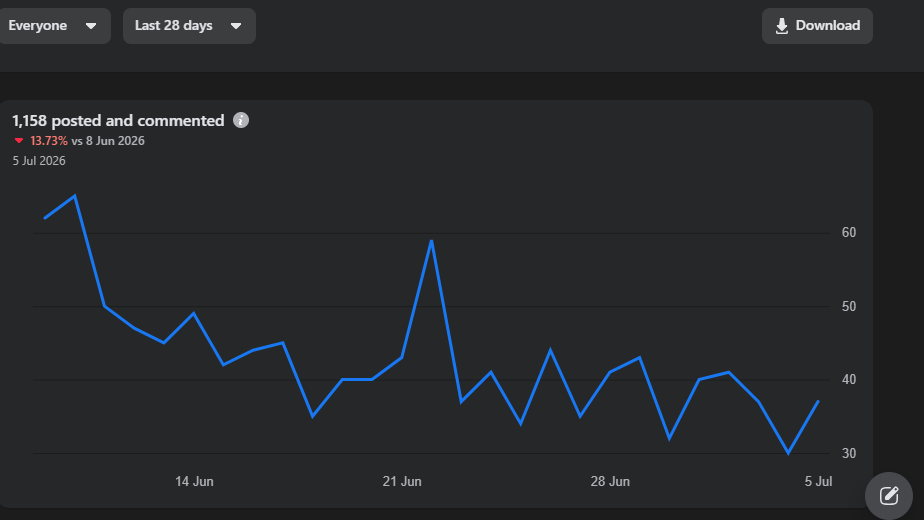
Task: Click the 1,158 posted and commented heading
Action: click(118, 121)
